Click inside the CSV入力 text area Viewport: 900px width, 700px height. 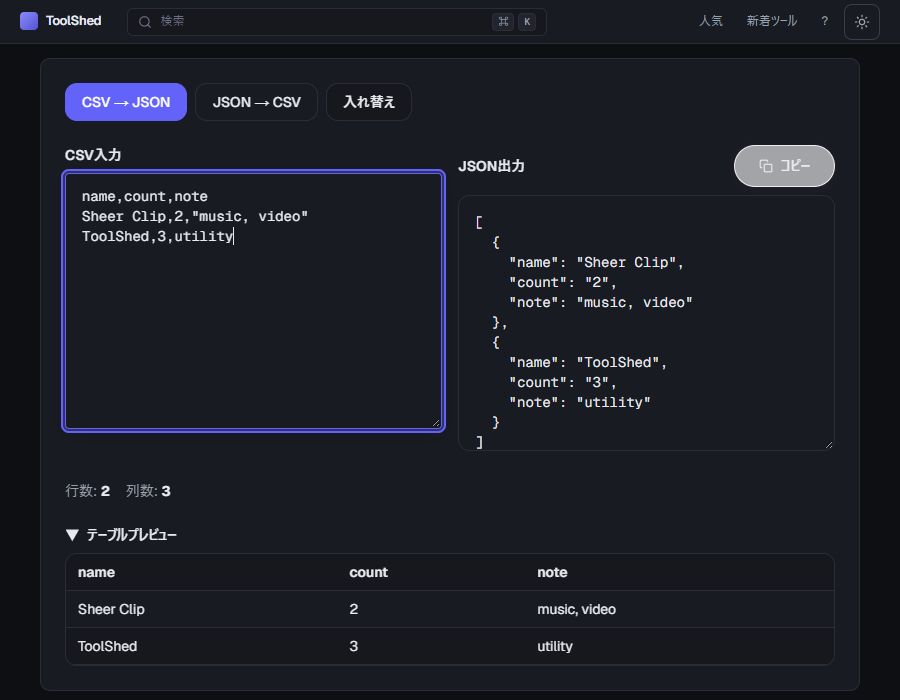pos(253,301)
